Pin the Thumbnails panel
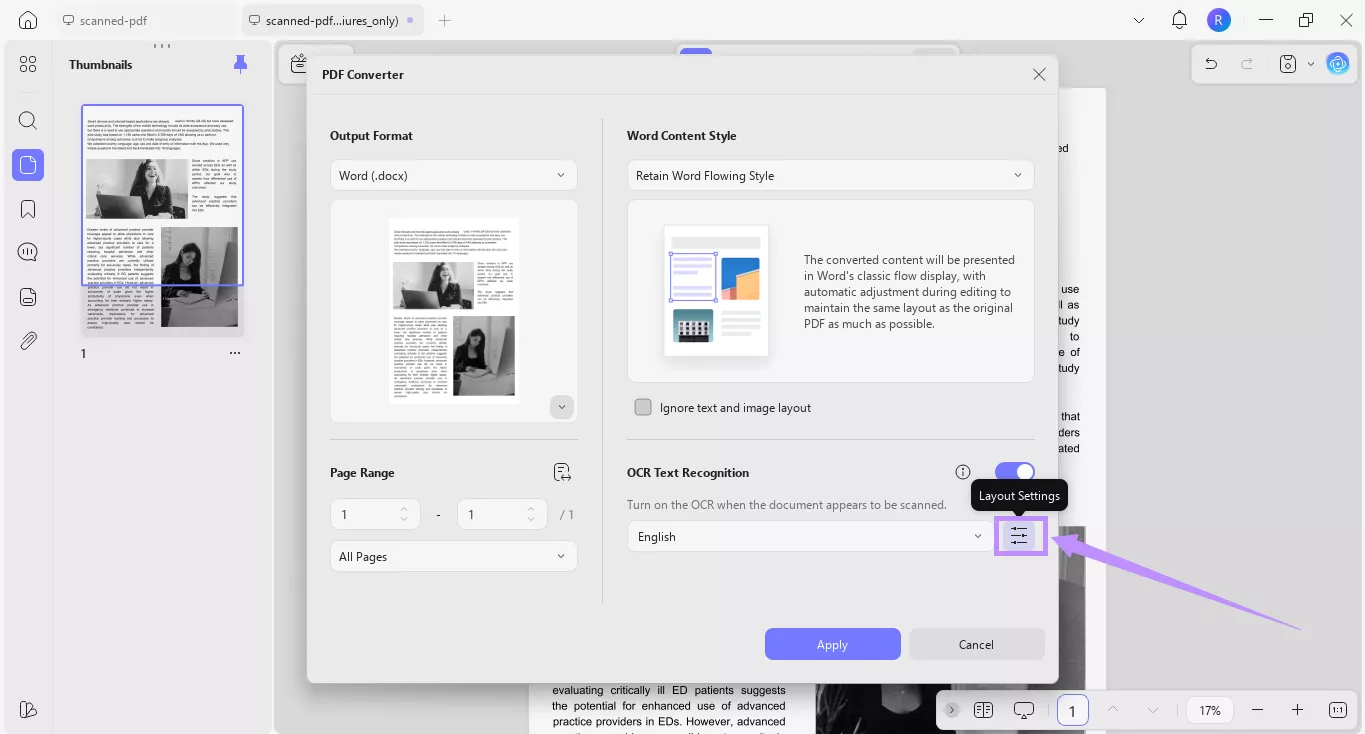Image resolution: width=1365 pixels, height=734 pixels. click(240, 63)
